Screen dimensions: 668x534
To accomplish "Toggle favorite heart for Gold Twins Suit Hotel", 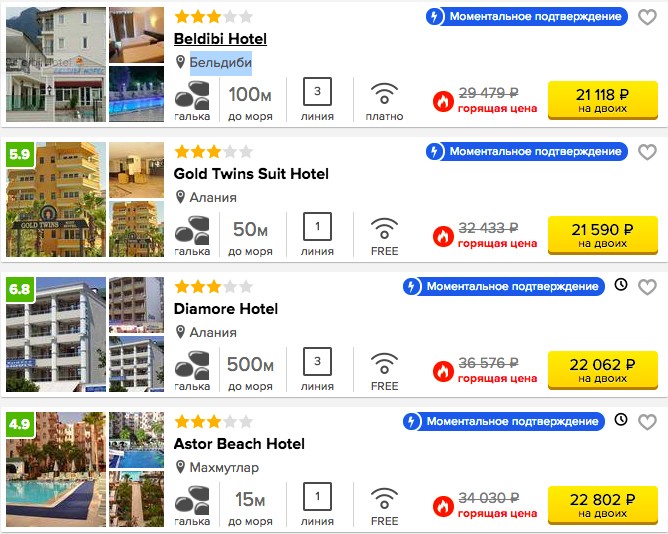I will (x=647, y=152).
